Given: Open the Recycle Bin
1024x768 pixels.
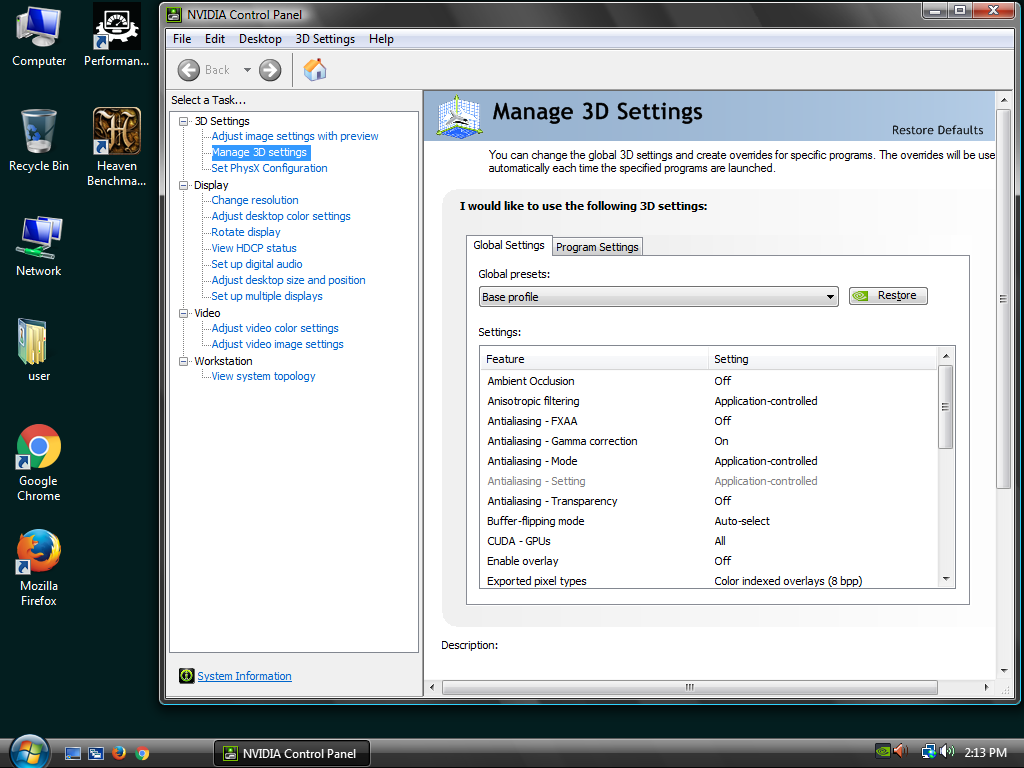Looking at the screenshot, I should click(38, 130).
